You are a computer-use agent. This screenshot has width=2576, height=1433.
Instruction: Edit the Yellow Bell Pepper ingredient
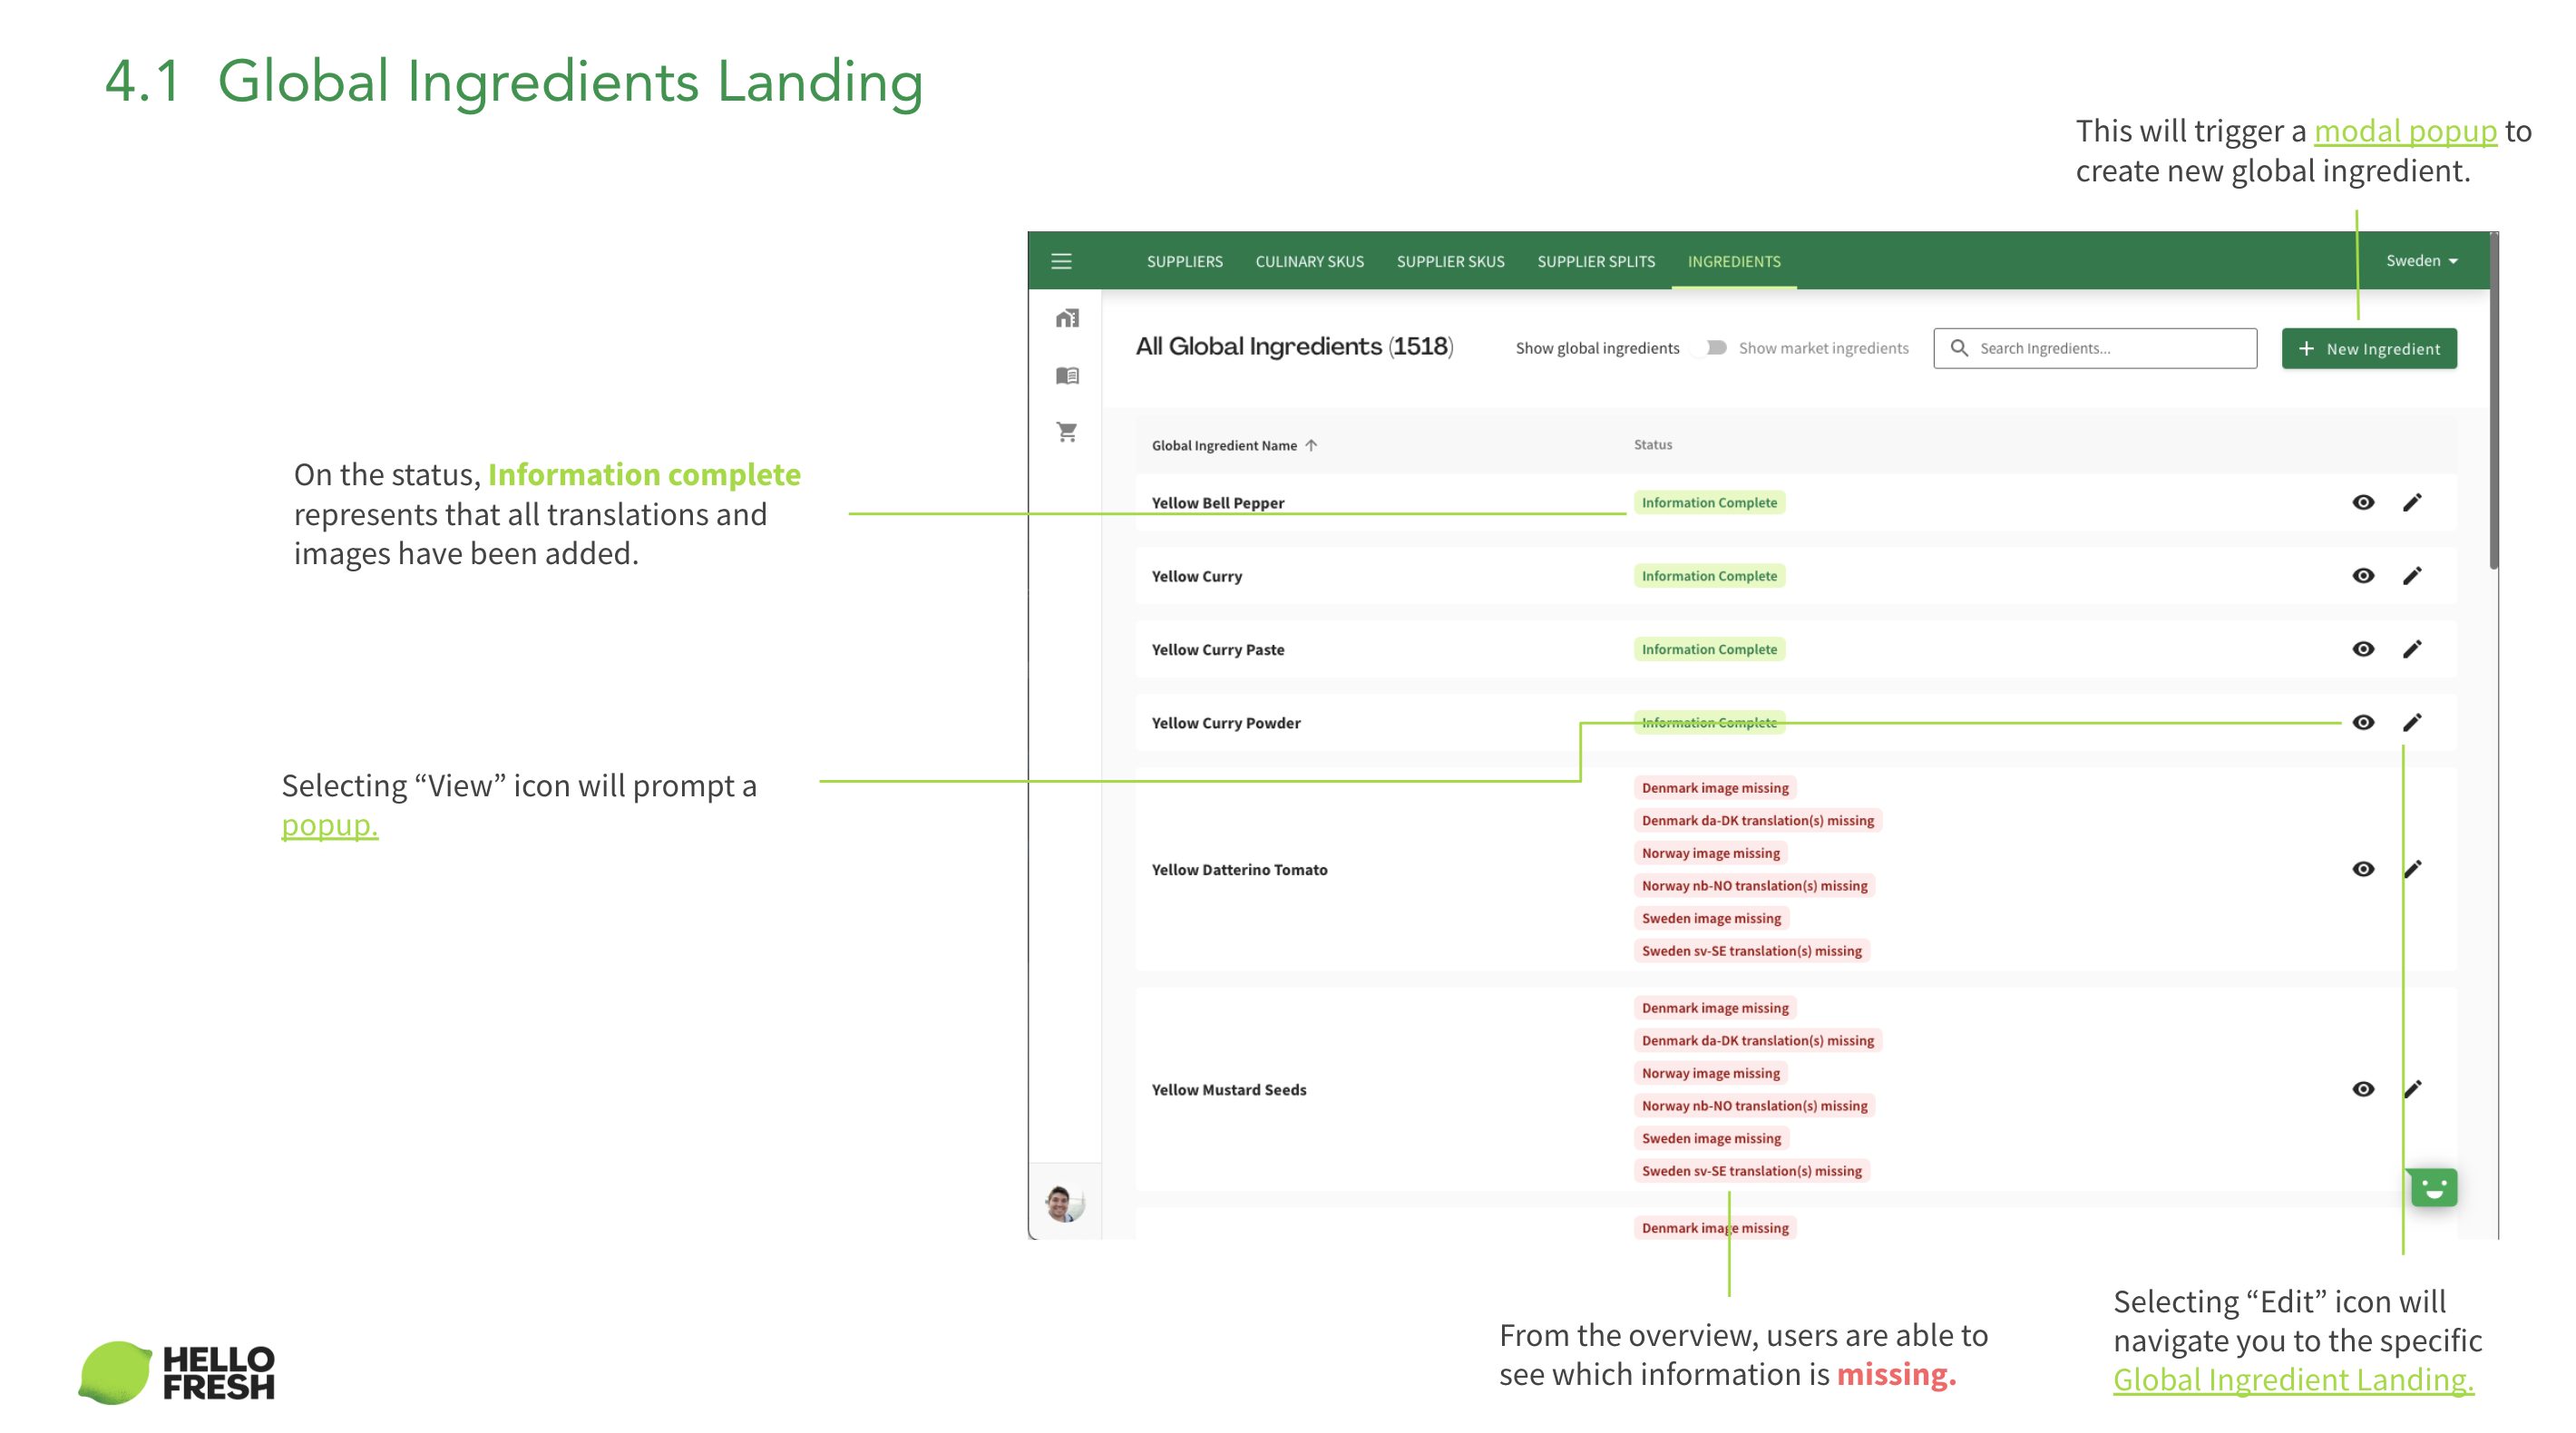[2412, 502]
